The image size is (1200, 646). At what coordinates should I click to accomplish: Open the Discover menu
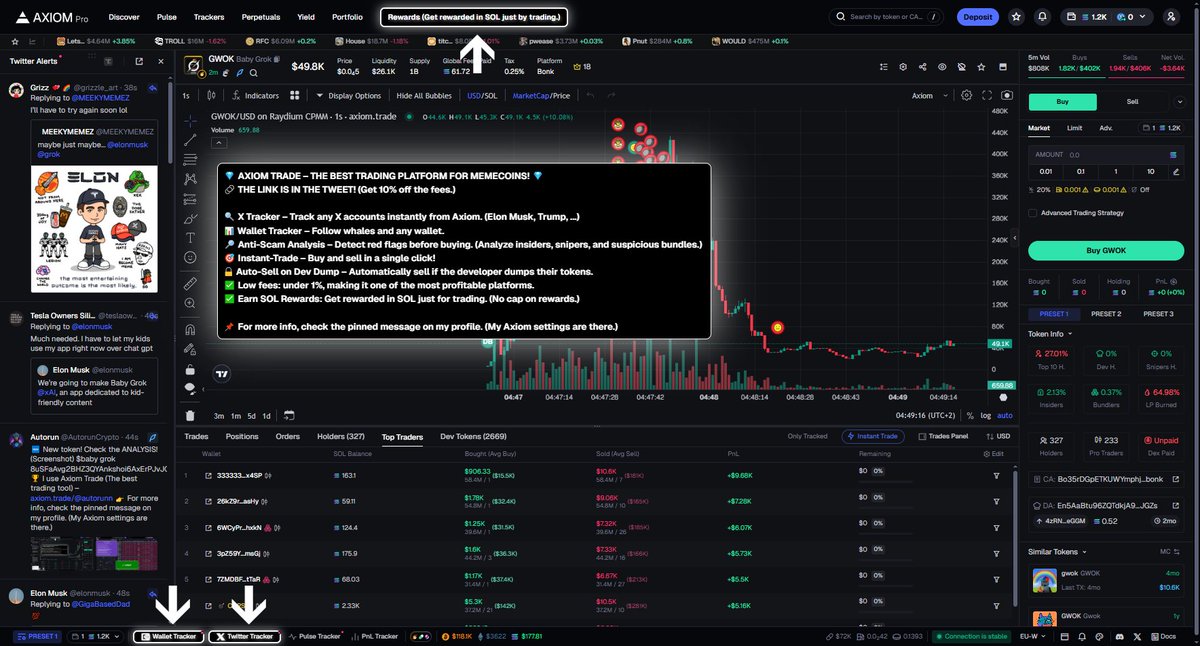tap(124, 17)
